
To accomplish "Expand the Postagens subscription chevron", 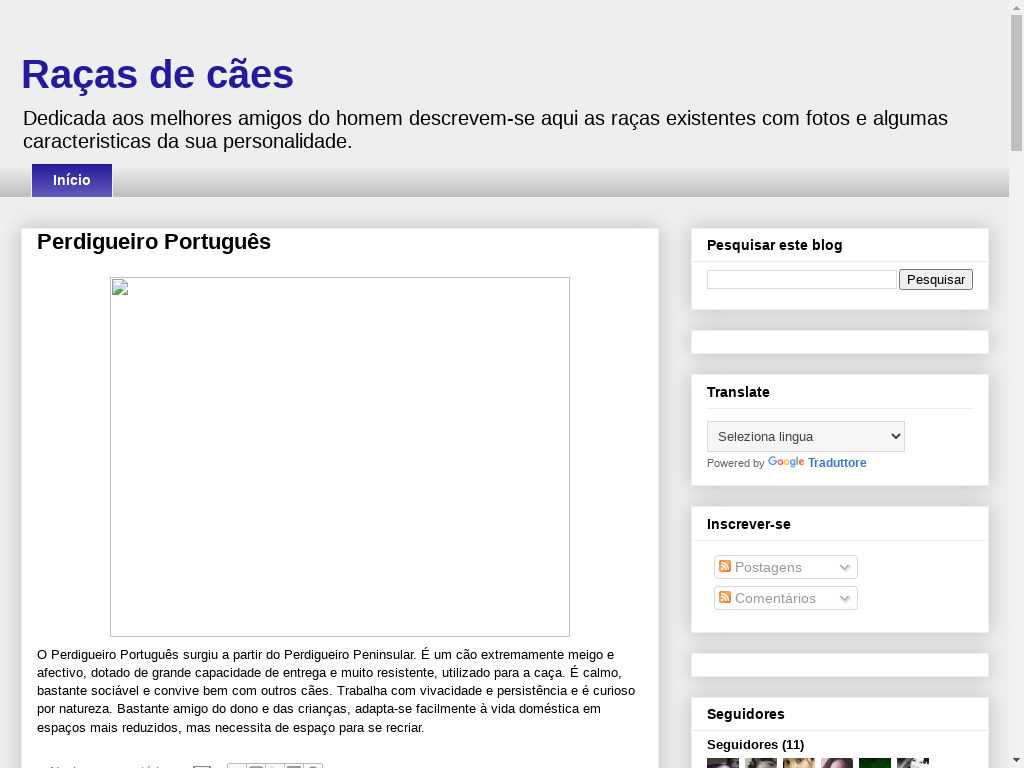I will (845, 568).
